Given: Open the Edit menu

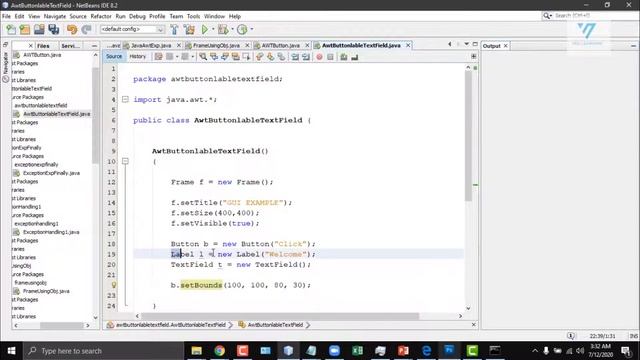Looking at the screenshot, I should [19, 16].
